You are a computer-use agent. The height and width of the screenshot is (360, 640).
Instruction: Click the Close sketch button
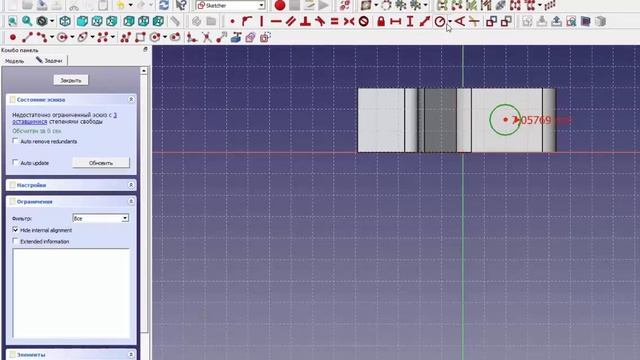tap(71, 80)
